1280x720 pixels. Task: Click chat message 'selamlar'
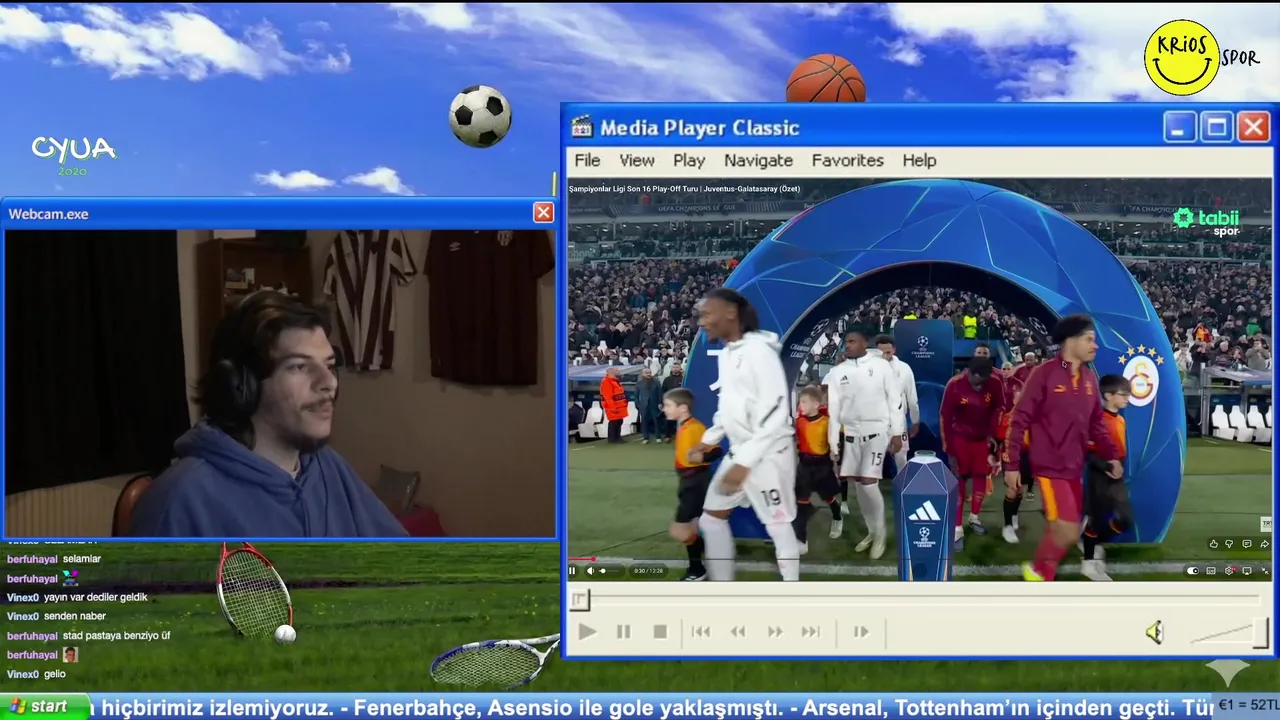[82, 559]
